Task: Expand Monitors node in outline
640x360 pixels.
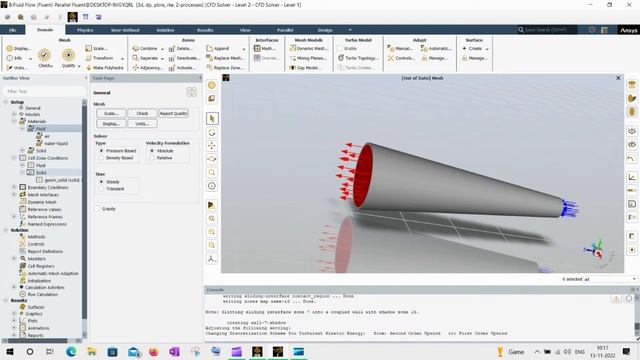Action: pyautogui.click(x=14, y=258)
